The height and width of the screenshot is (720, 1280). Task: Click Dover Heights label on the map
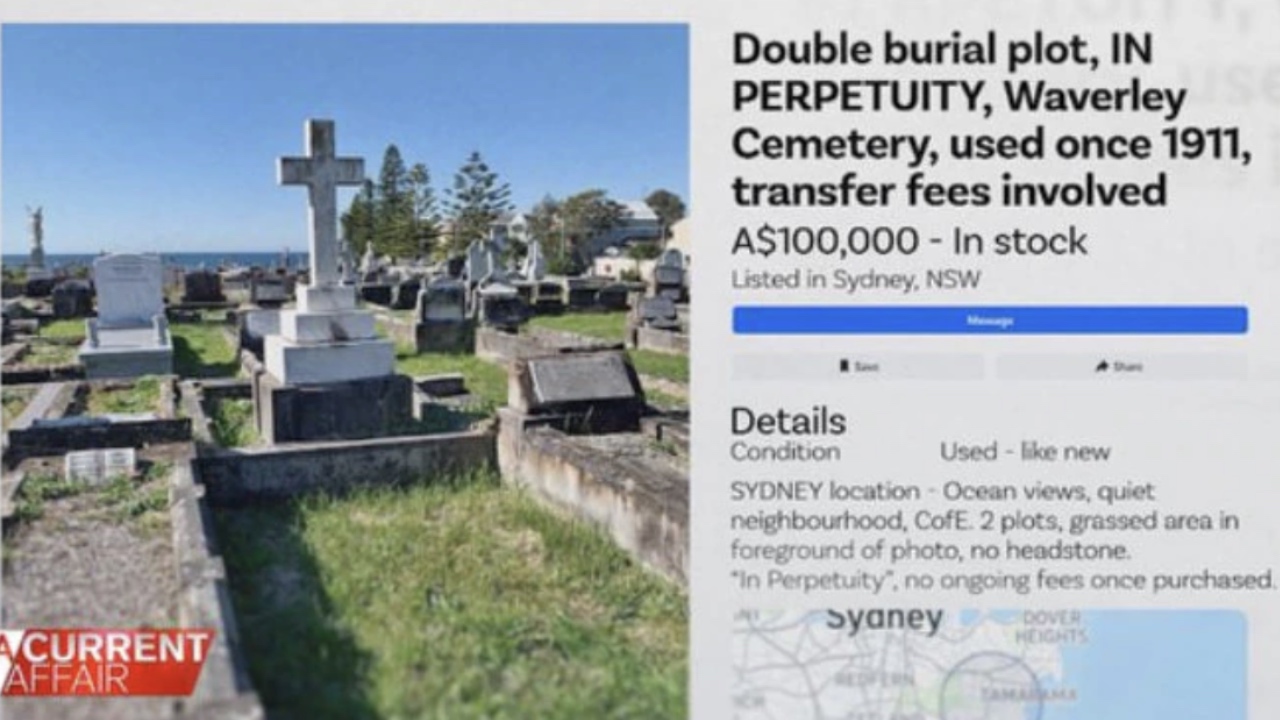[x=1051, y=626]
